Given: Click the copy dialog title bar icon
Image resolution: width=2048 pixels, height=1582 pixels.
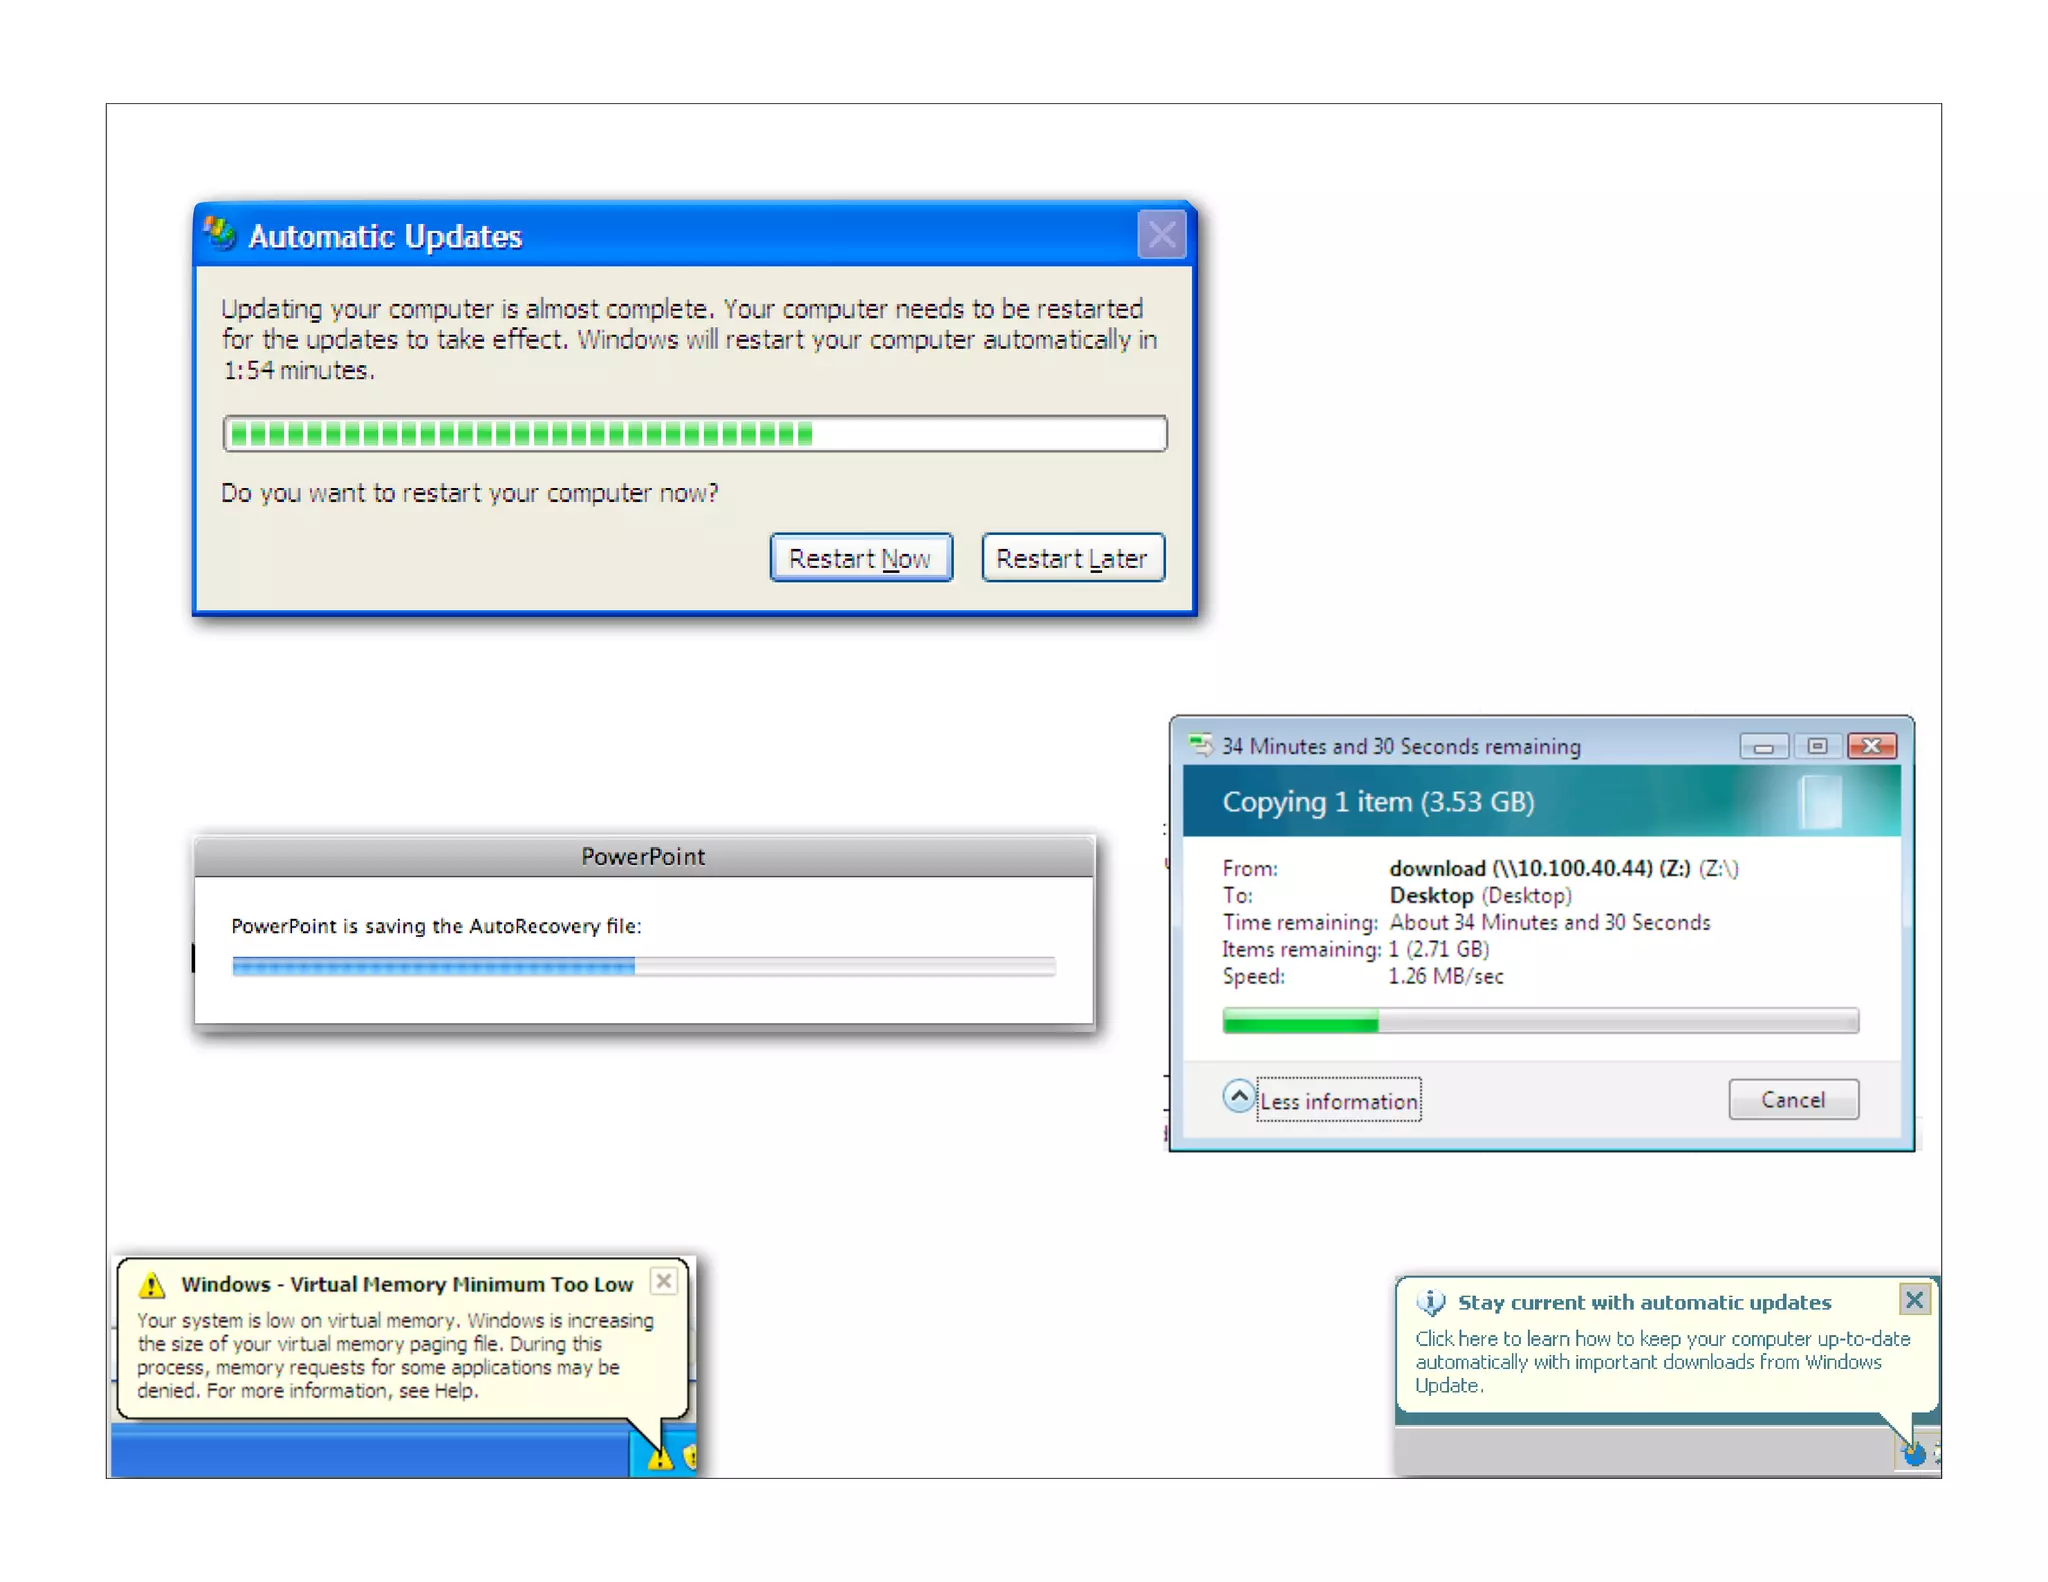Looking at the screenshot, I should pyautogui.click(x=1200, y=746).
